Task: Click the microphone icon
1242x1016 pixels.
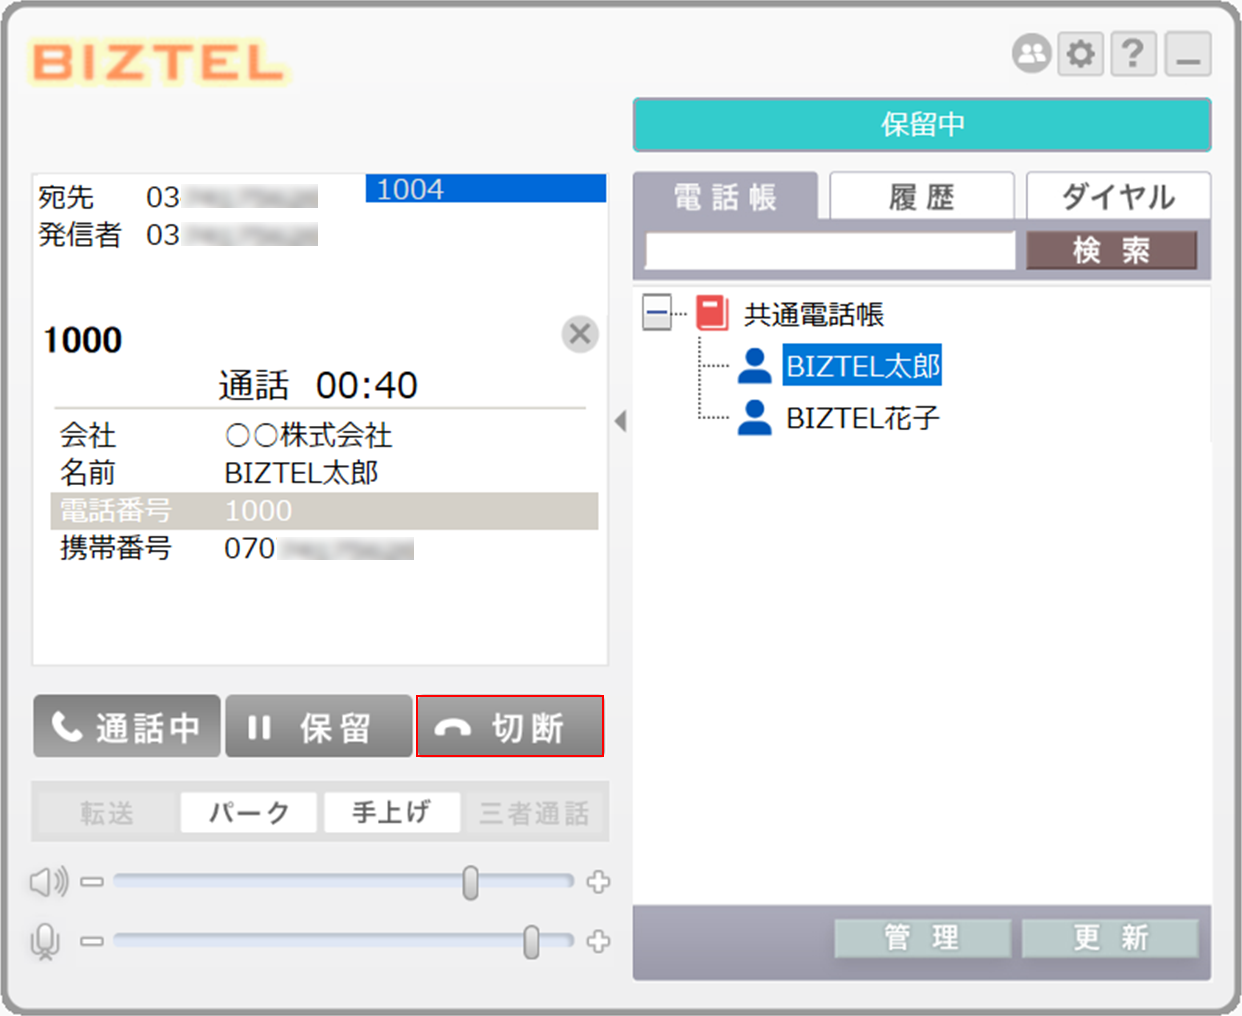Action: click(45, 941)
